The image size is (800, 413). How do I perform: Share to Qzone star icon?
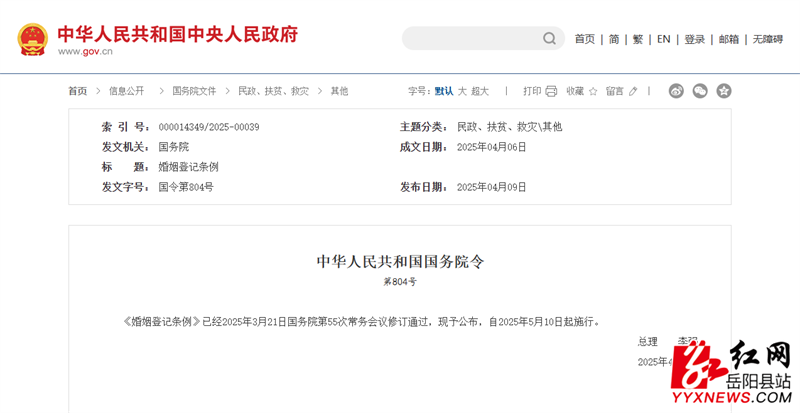pos(723,91)
